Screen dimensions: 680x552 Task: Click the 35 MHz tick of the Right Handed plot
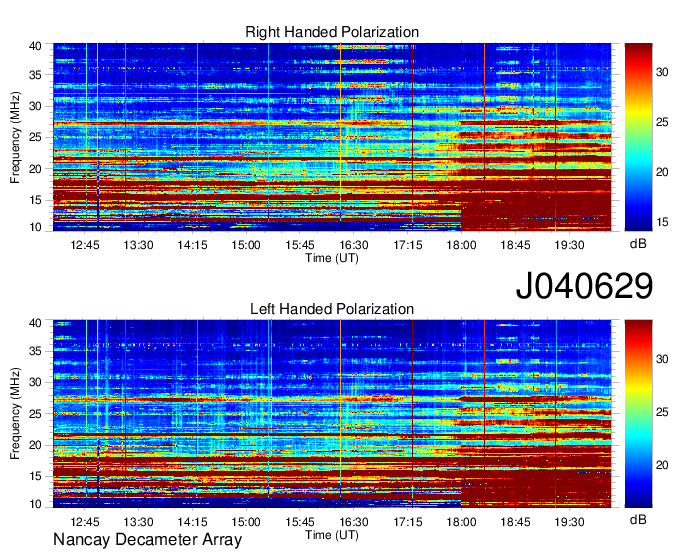pyautogui.click(x=36, y=75)
